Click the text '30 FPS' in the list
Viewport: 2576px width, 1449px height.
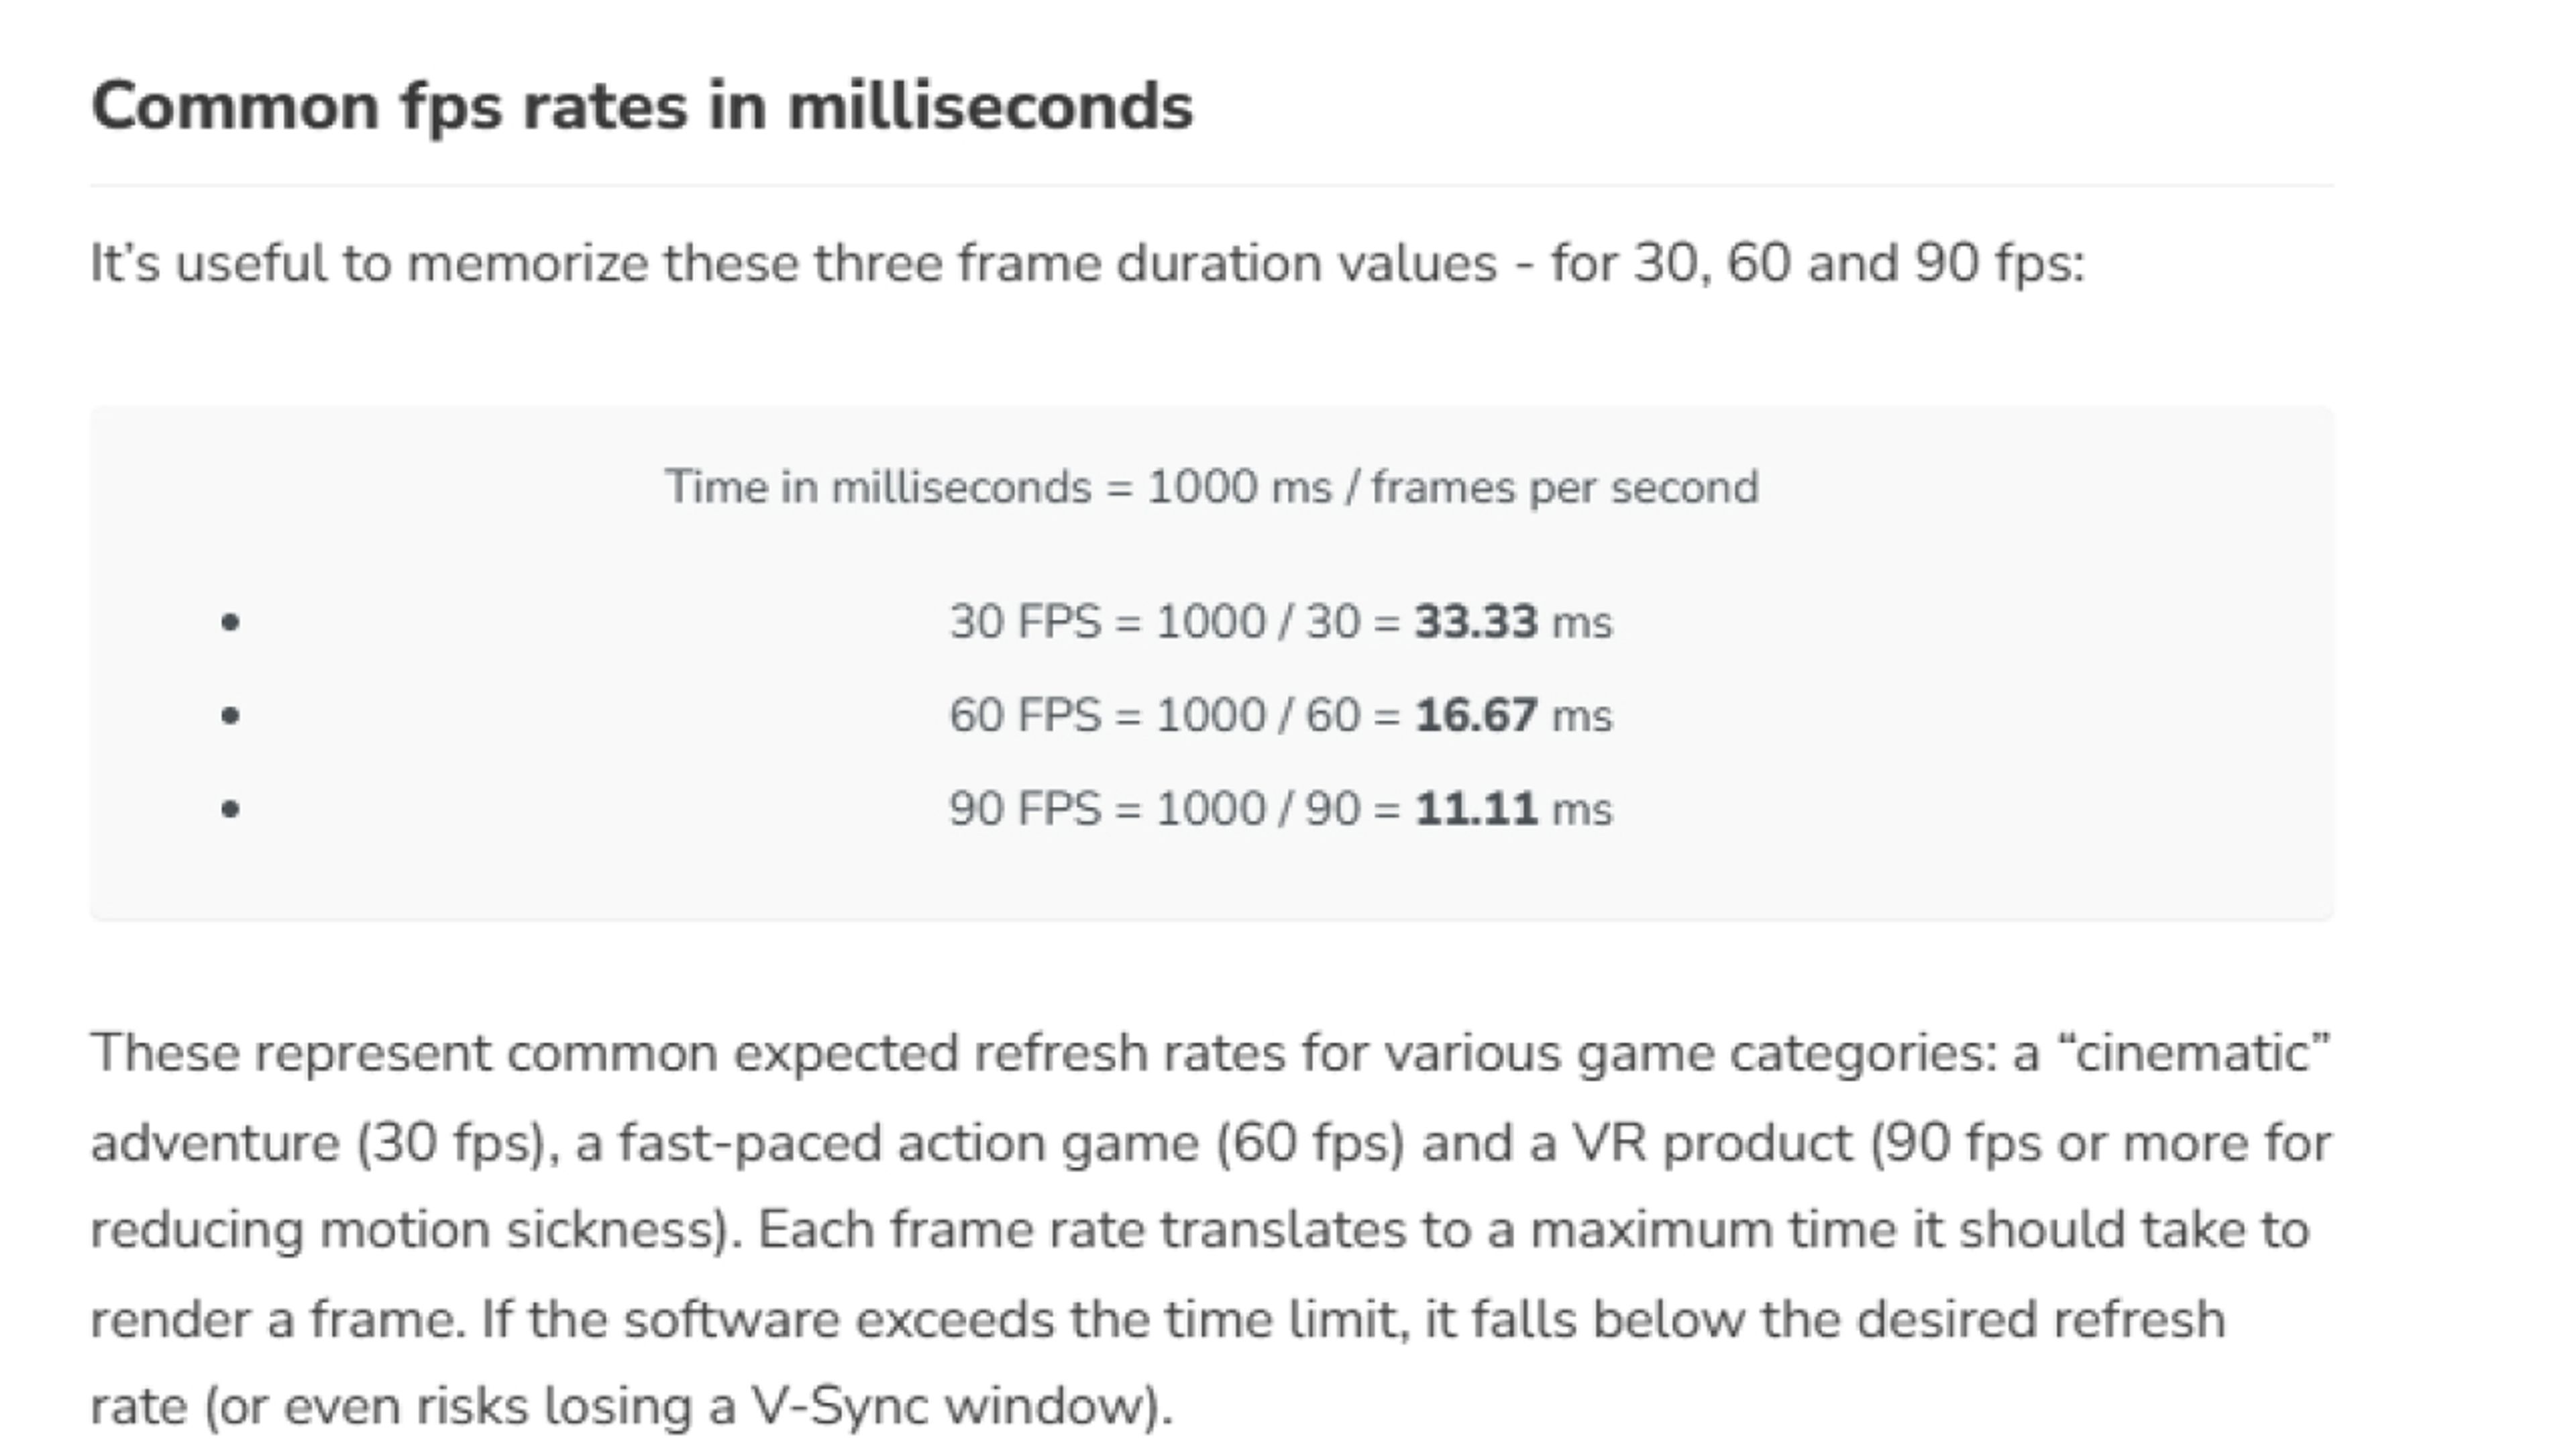click(x=1024, y=622)
